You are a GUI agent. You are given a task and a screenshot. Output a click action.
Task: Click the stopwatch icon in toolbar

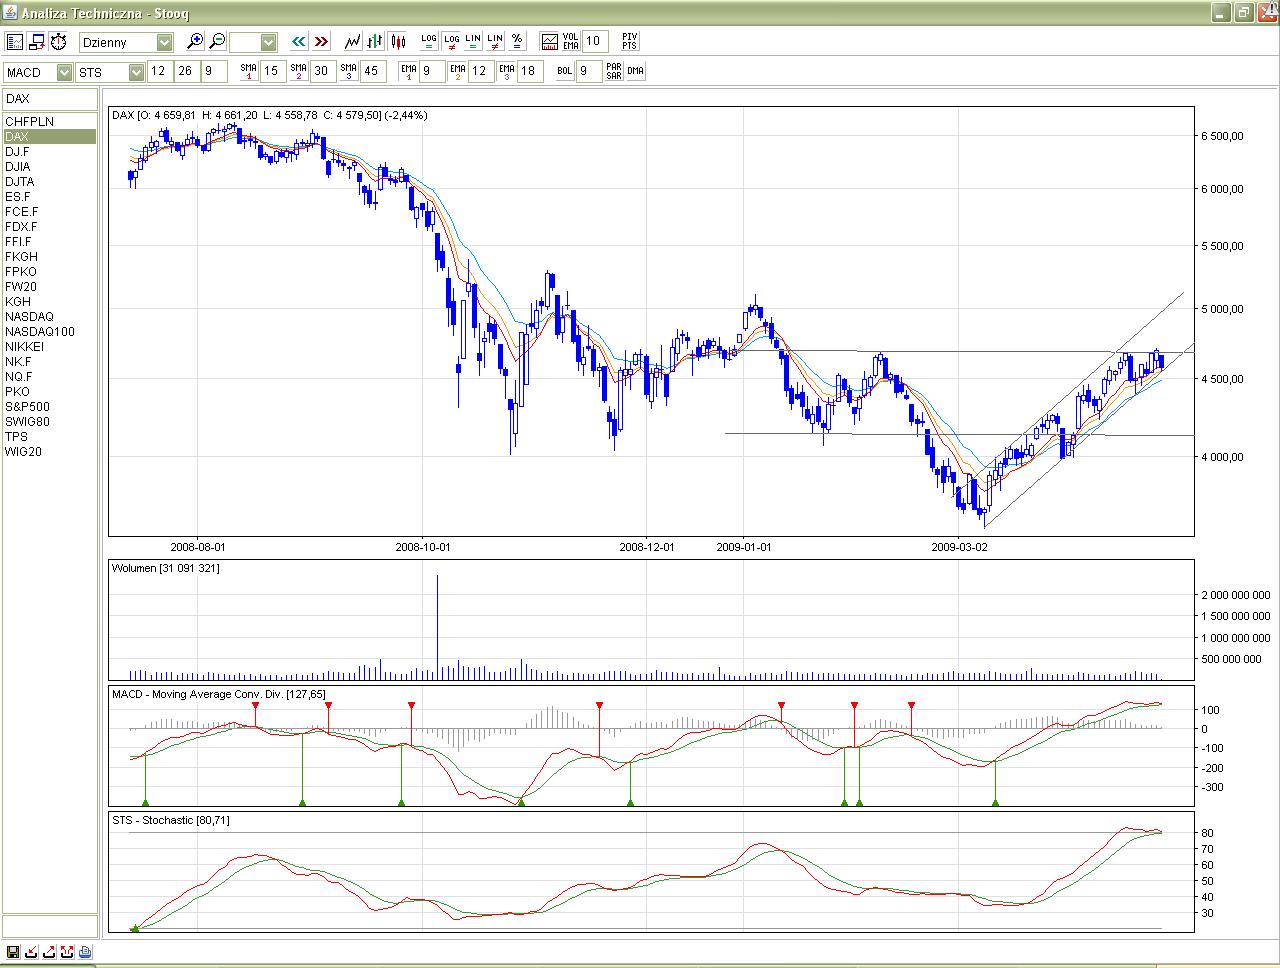point(59,42)
